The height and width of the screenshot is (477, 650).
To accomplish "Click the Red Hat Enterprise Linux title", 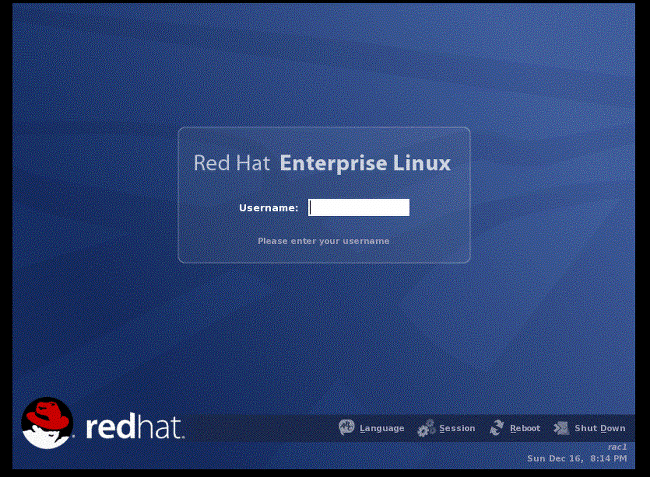I will [322, 163].
